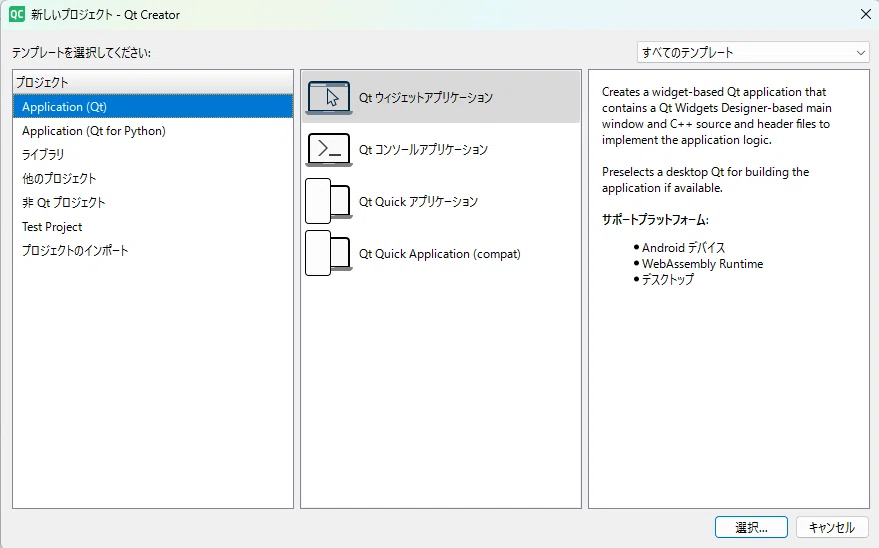
Task: Select the 非 Qt プロジェクト category
Action: tap(153, 202)
